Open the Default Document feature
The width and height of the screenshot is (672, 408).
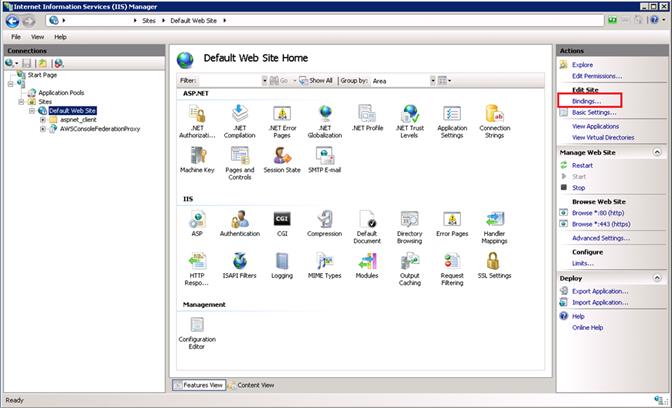point(367,227)
